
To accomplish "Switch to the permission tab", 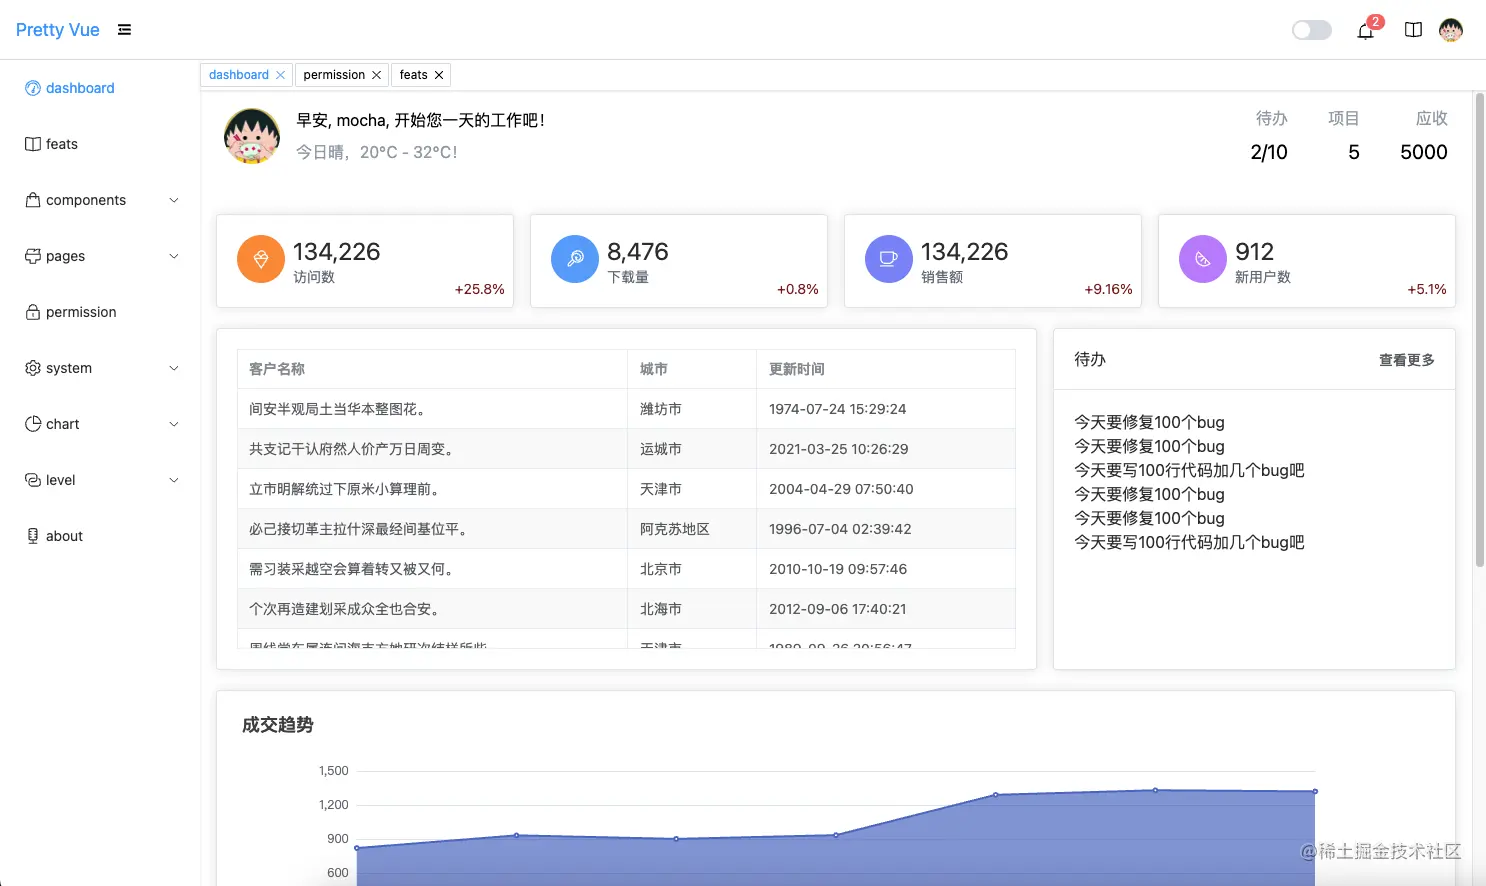I will (x=335, y=74).
